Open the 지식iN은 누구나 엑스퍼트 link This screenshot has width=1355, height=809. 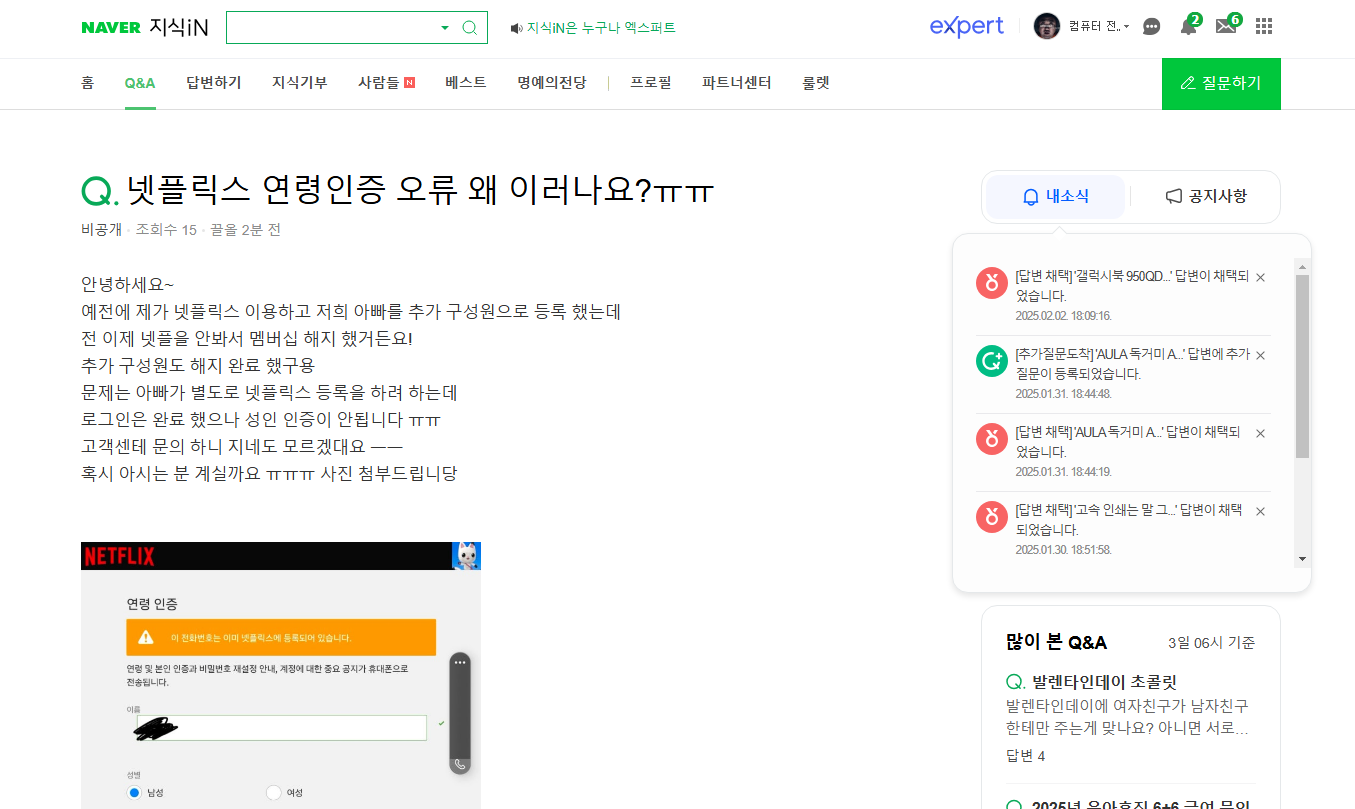point(601,28)
